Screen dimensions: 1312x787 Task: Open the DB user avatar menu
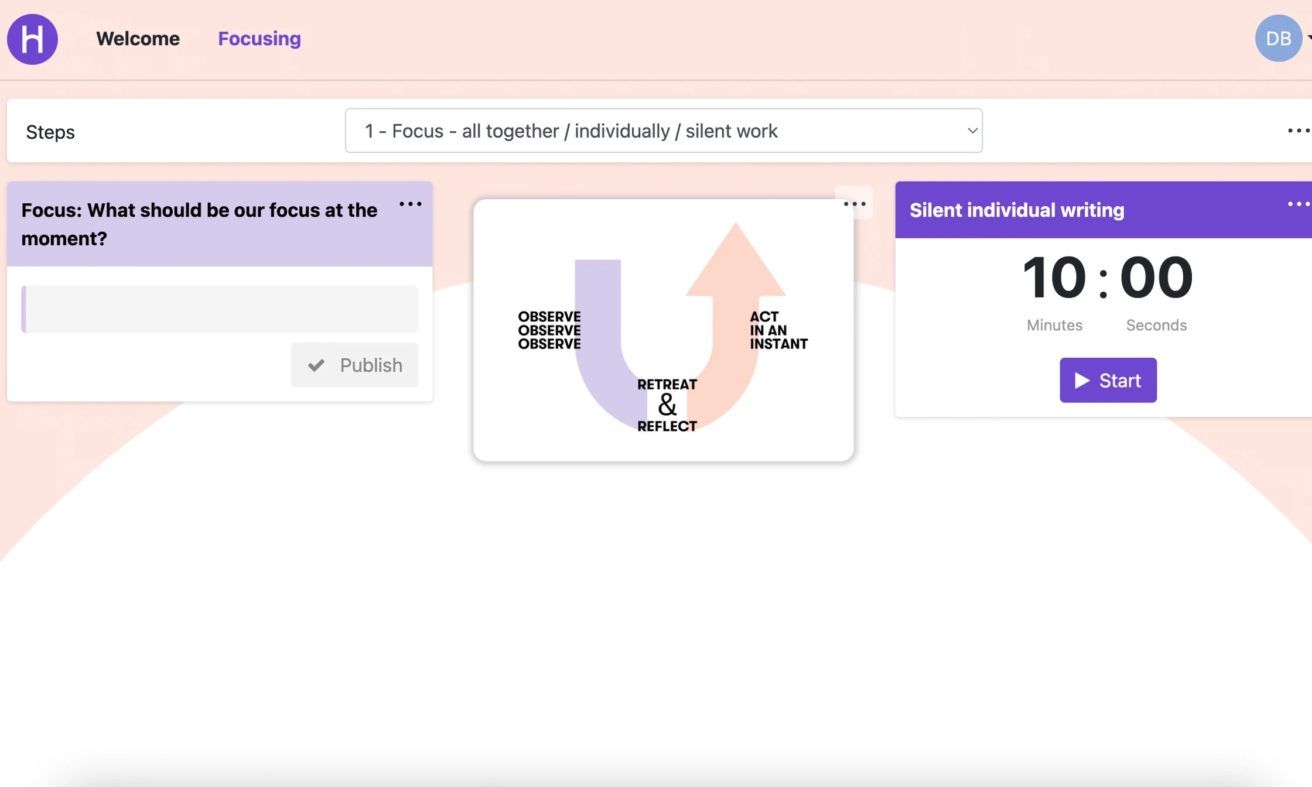click(1279, 38)
